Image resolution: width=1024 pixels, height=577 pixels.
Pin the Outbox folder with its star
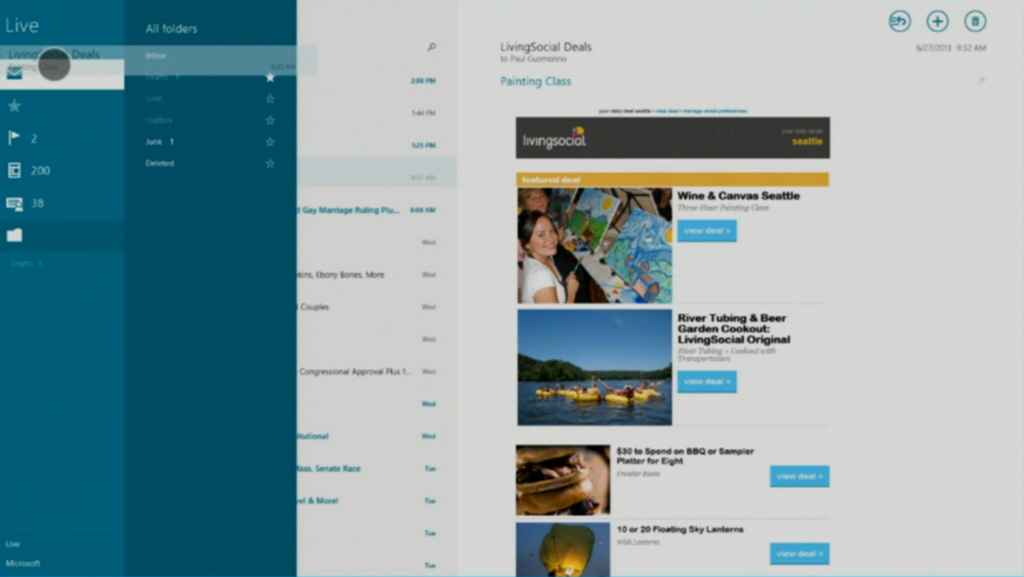point(270,120)
